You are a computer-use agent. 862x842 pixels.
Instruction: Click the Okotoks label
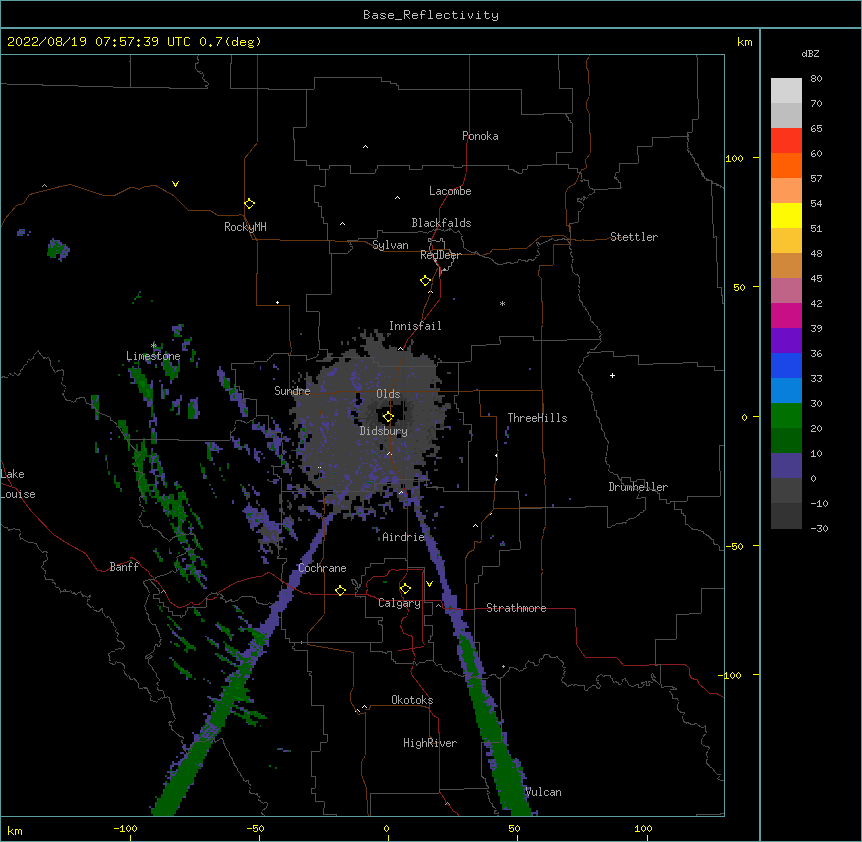click(412, 700)
